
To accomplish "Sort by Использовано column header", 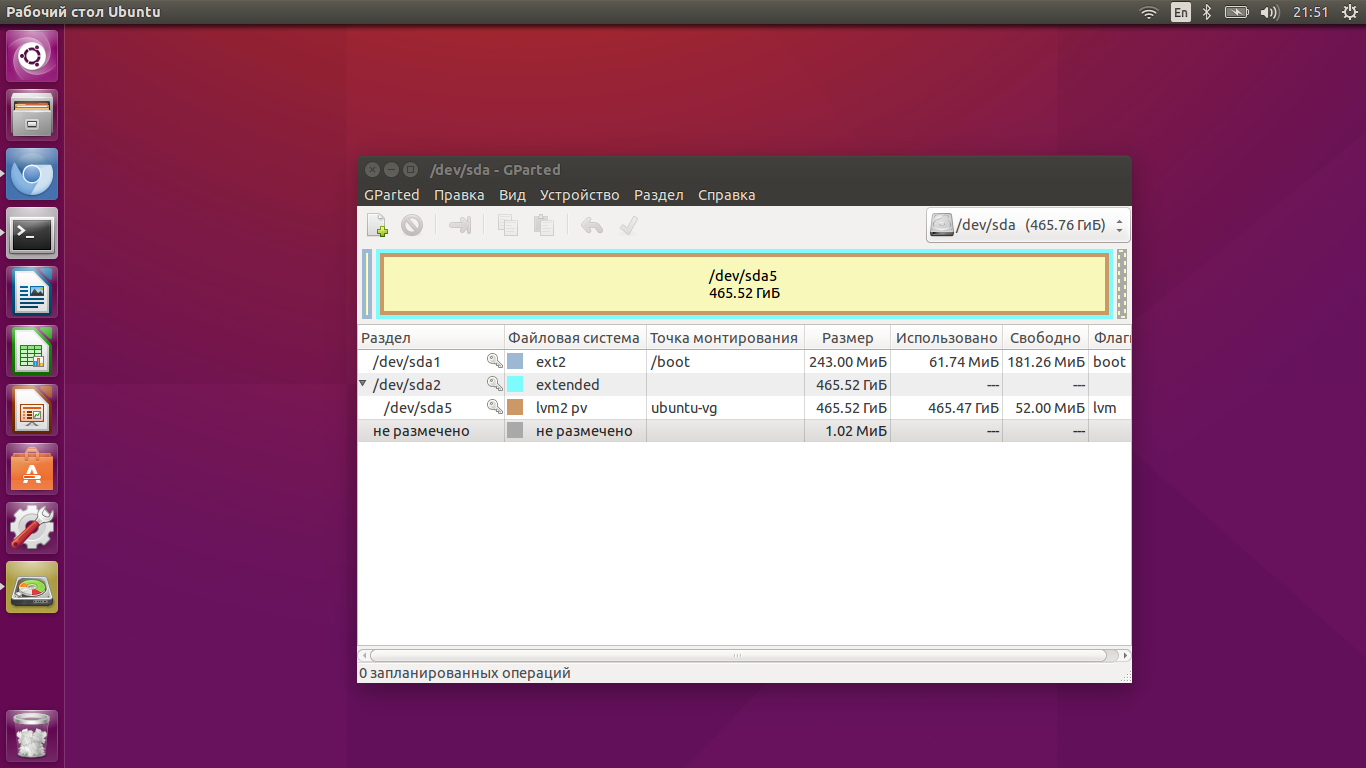I will coord(946,338).
